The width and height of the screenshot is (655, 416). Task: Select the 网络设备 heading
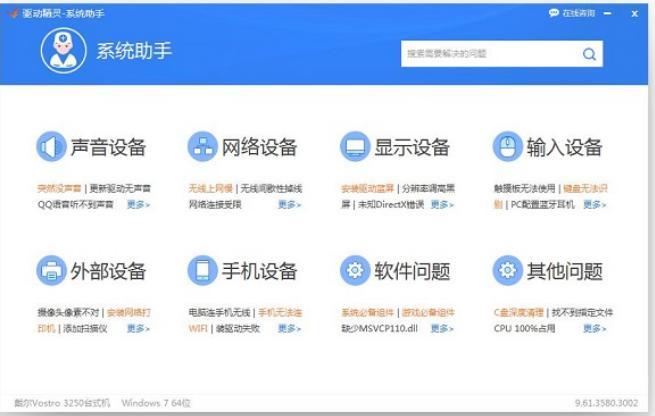click(x=259, y=147)
